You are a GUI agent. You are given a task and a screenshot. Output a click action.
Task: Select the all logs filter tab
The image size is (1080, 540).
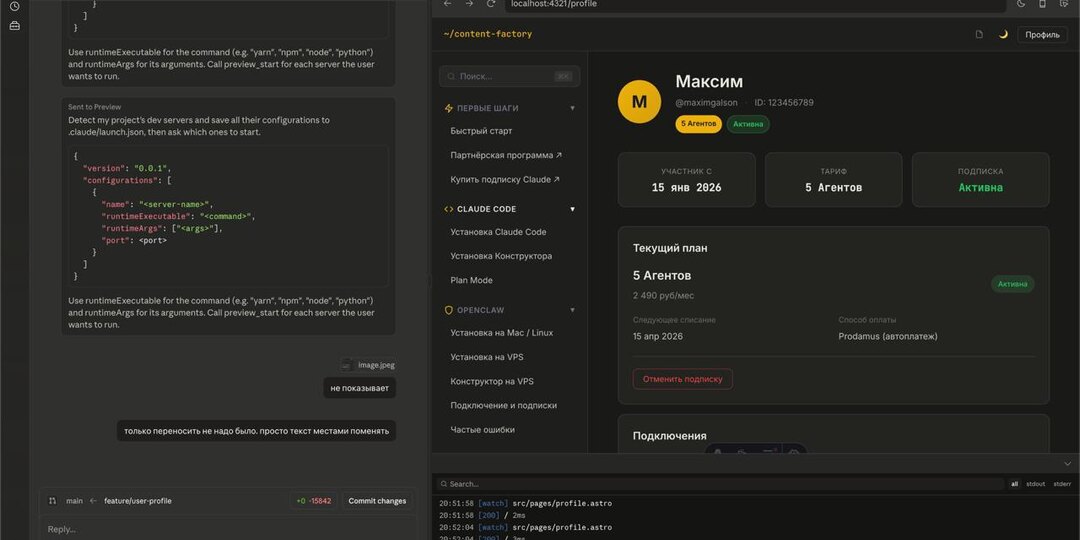point(1015,484)
